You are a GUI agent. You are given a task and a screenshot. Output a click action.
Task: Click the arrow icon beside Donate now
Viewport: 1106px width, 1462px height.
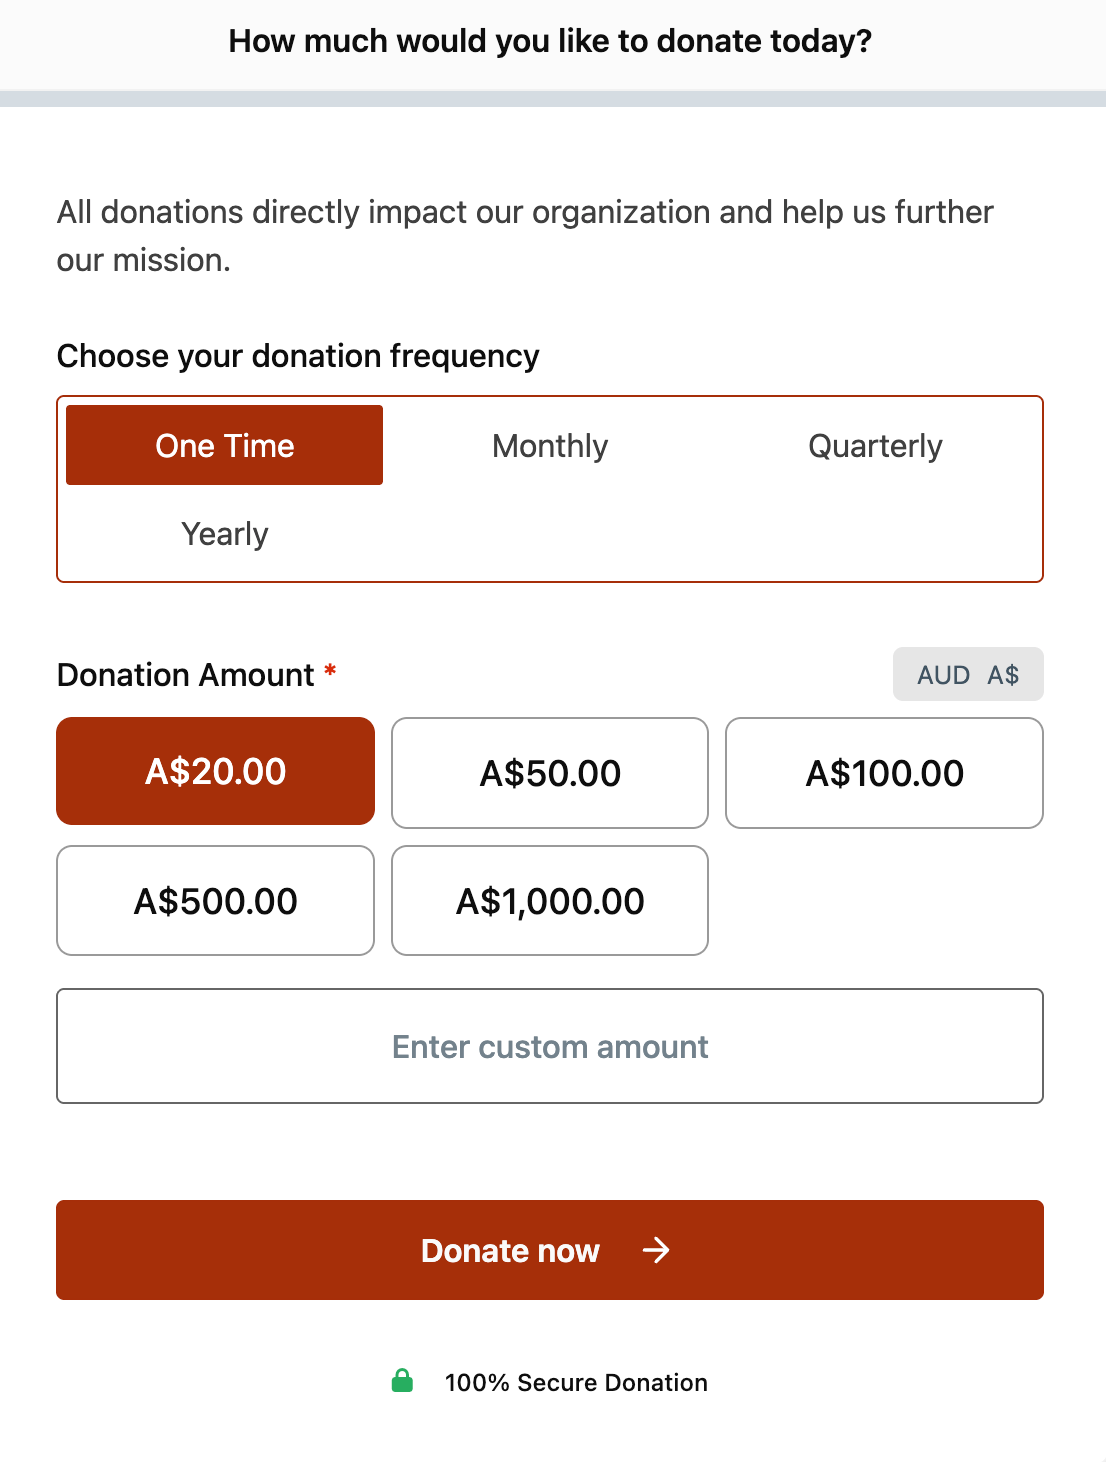coord(656,1250)
